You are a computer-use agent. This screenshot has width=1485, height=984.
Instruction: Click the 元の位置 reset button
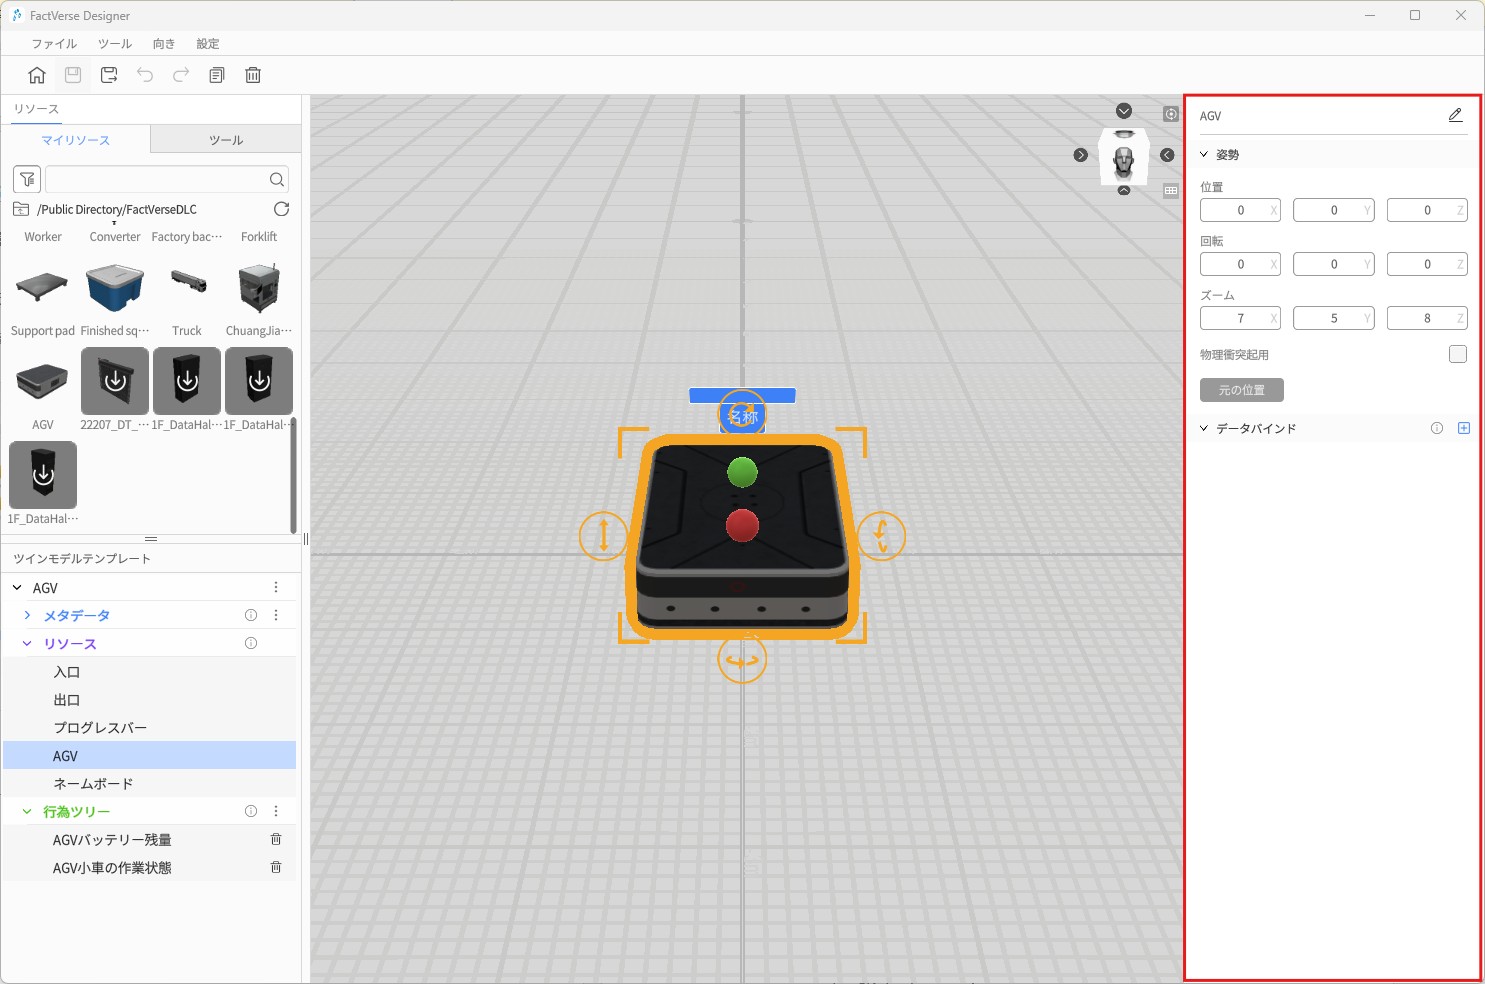point(1241,390)
